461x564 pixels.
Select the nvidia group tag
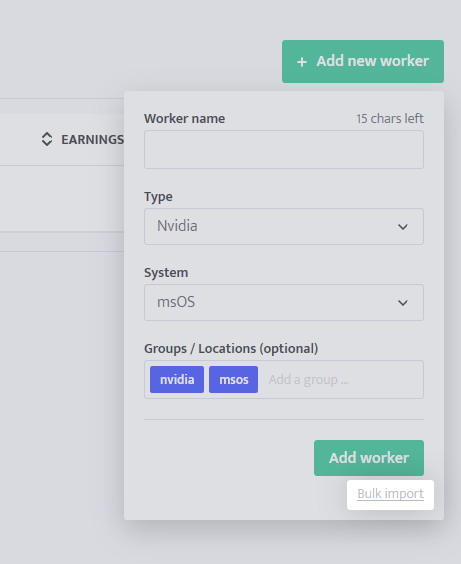[x=177, y=379]
